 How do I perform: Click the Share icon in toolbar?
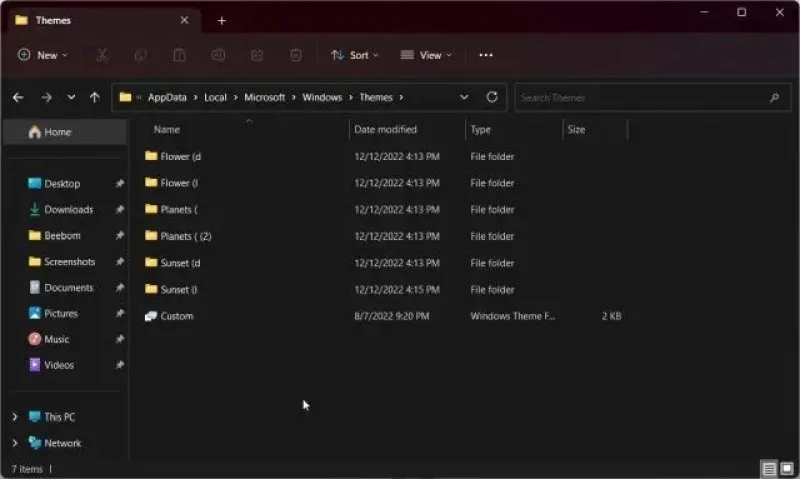[257, 55]
